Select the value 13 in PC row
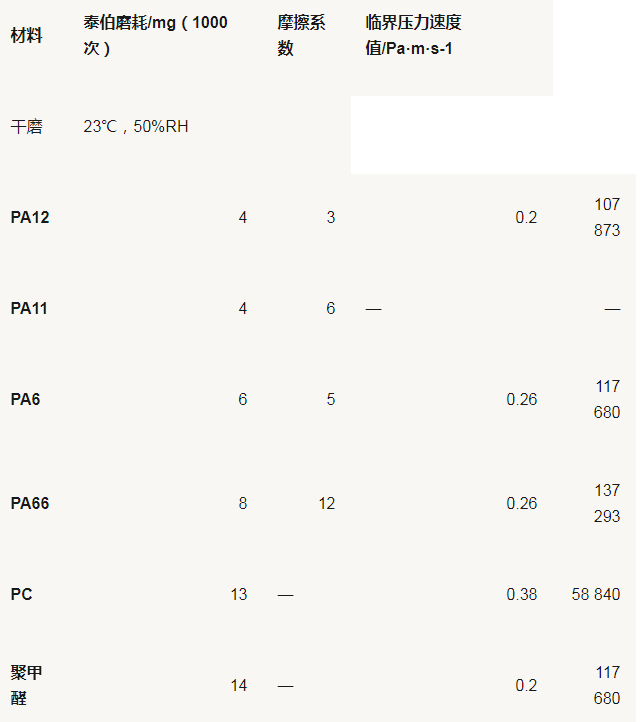 tap(238, 594)
